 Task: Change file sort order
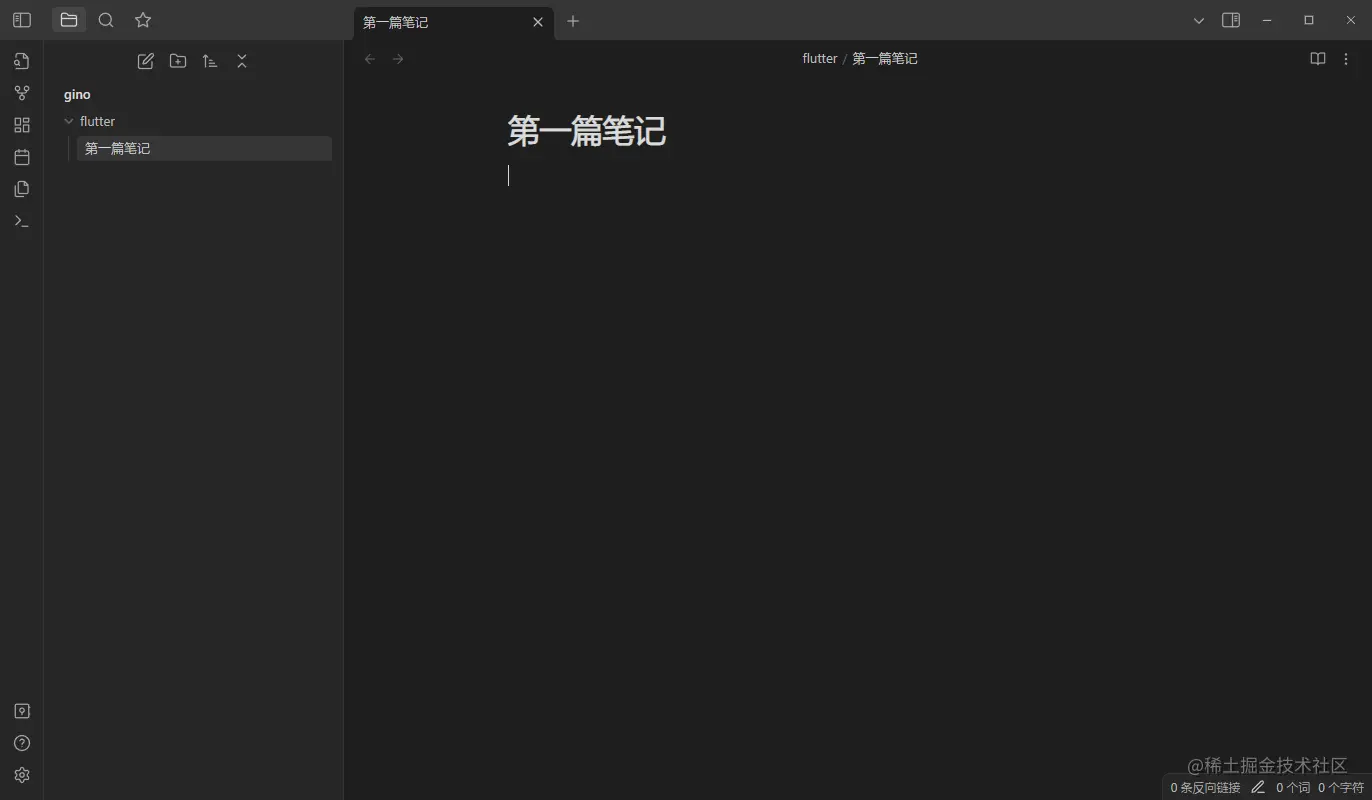pyautogui.click(x=210, y=61)
